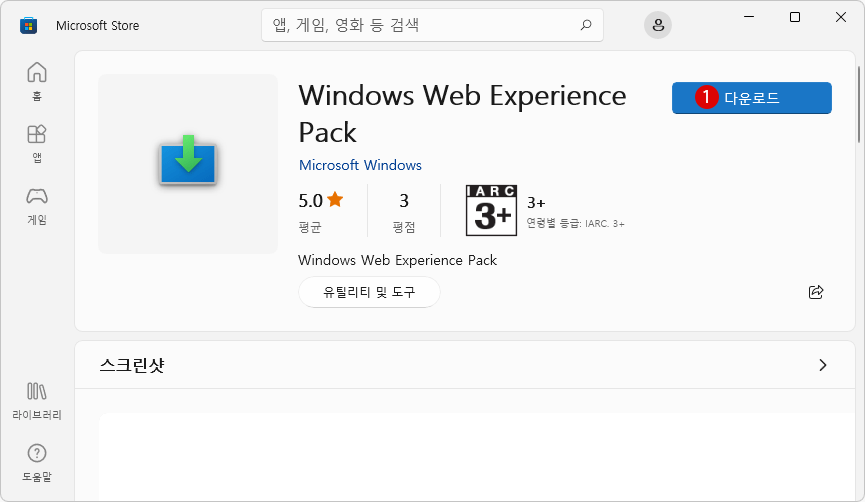Click the 3 ratings (평점) count
Screen dimensions: 865x502
(404, 211)
